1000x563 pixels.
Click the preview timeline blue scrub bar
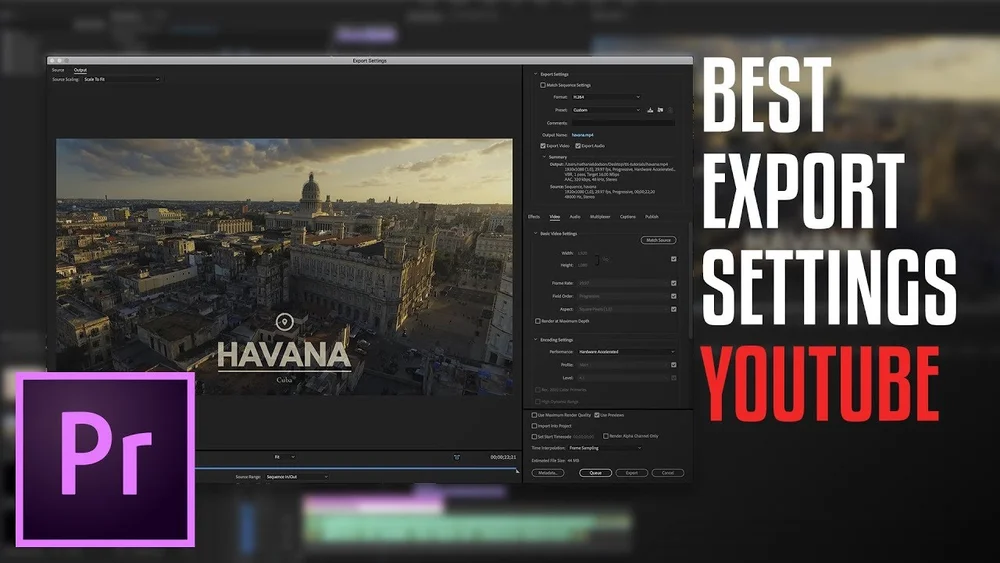pos(356,469)
